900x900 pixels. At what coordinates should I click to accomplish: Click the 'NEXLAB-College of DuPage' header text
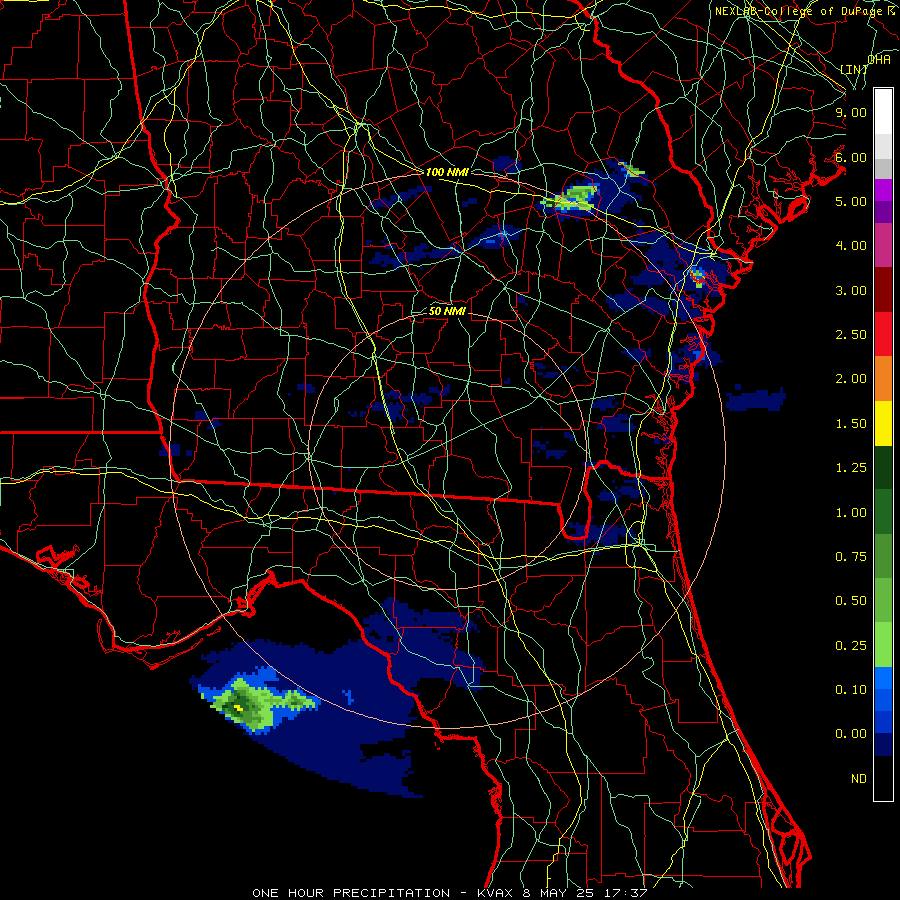[800, 11]
